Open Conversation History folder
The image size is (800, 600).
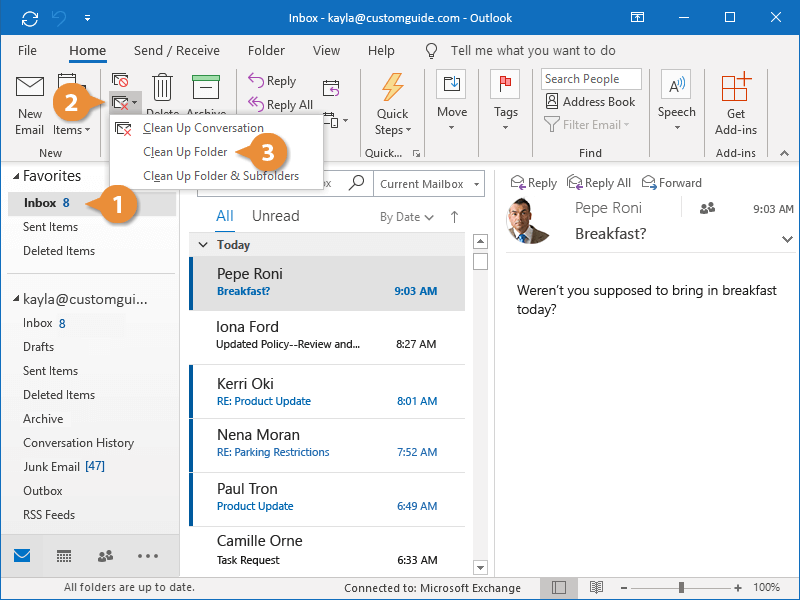(x=79, y=443)
